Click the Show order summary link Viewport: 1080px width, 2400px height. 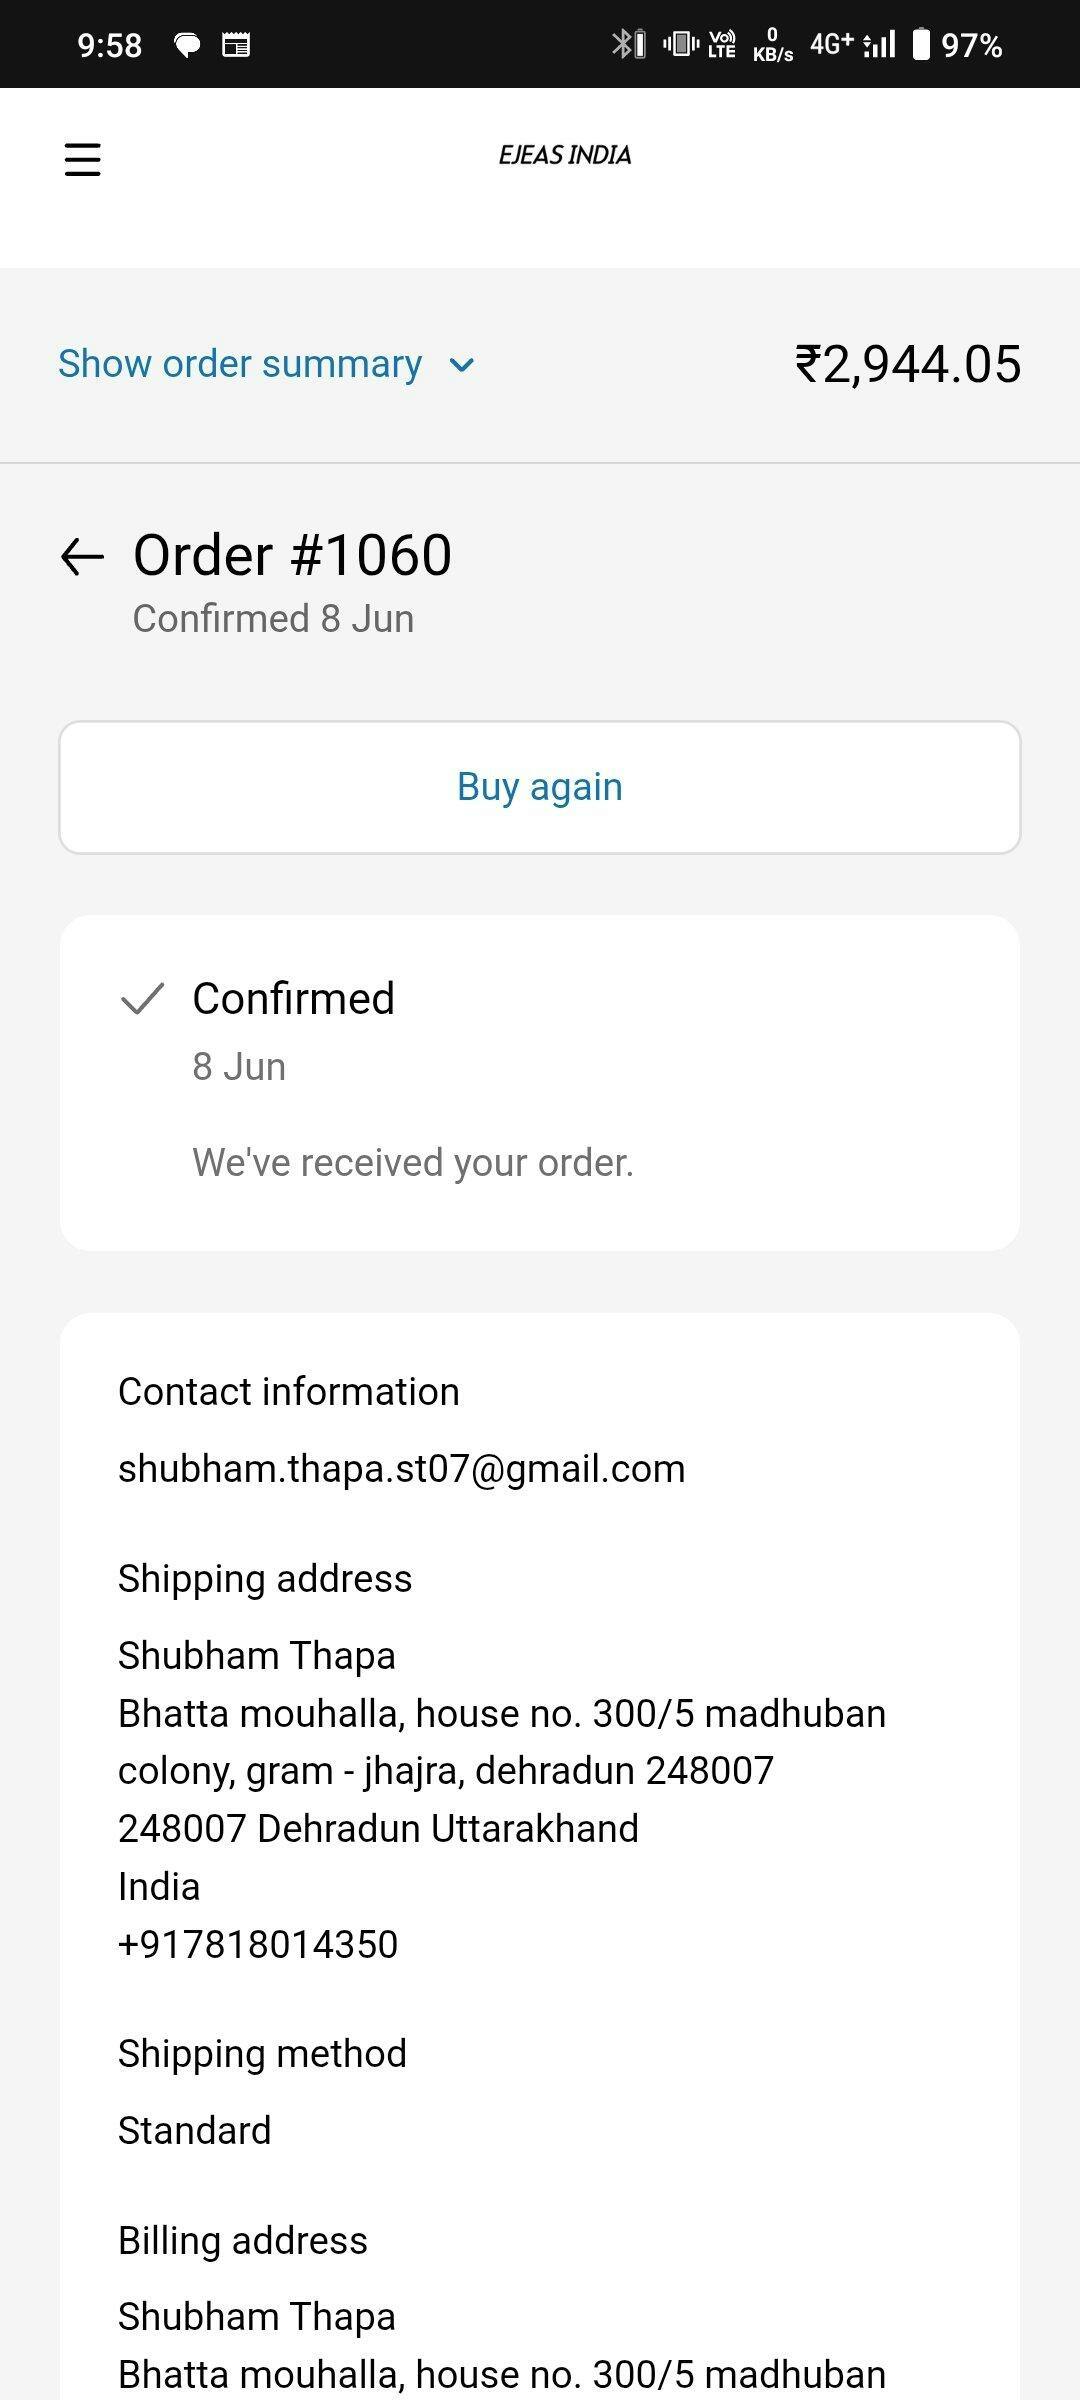pos(240,364)
